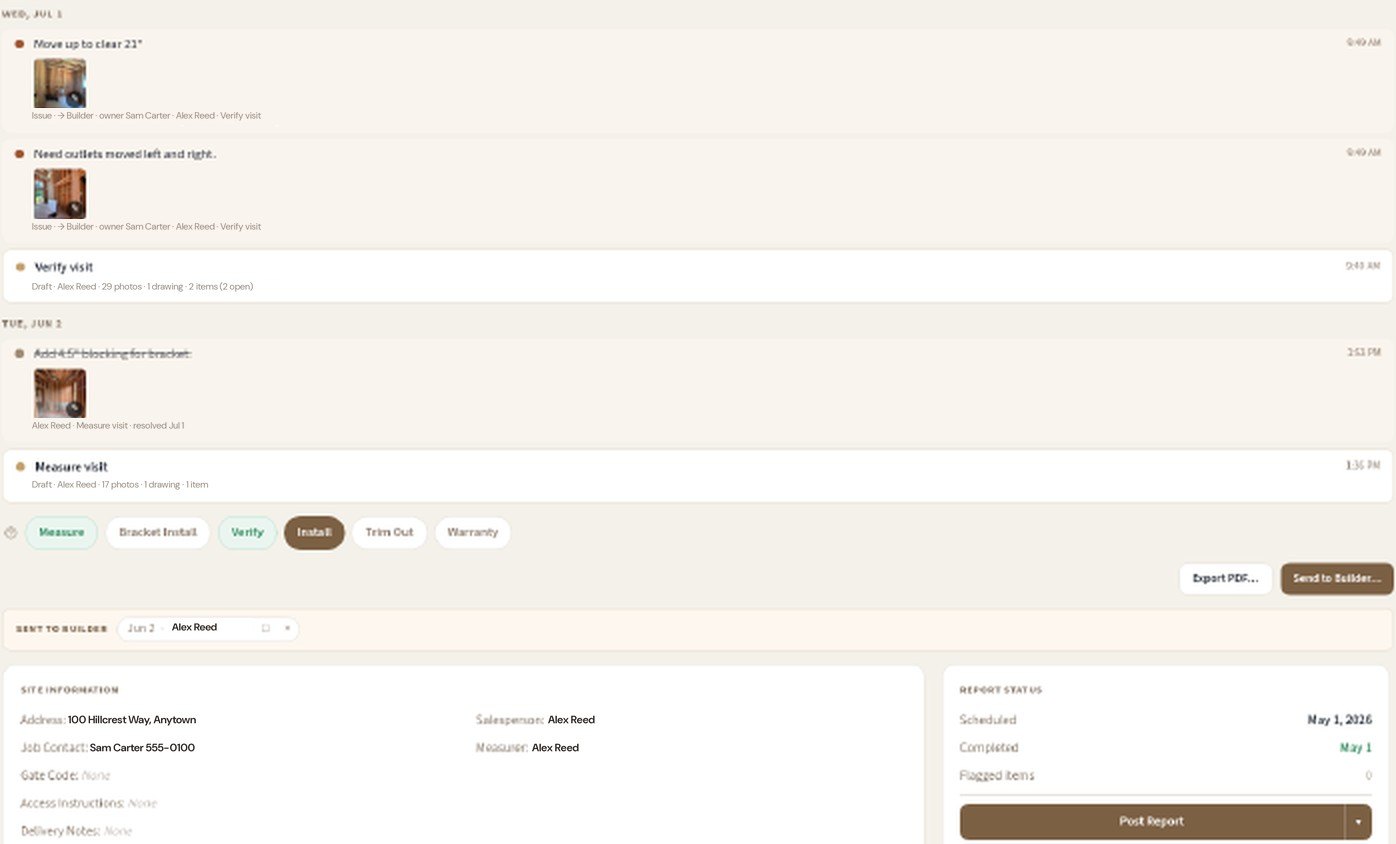The width and height of the screenshot is (1396, 844).
Task: Click the small icon left of the Measure tab
Action: coord(11,533)
